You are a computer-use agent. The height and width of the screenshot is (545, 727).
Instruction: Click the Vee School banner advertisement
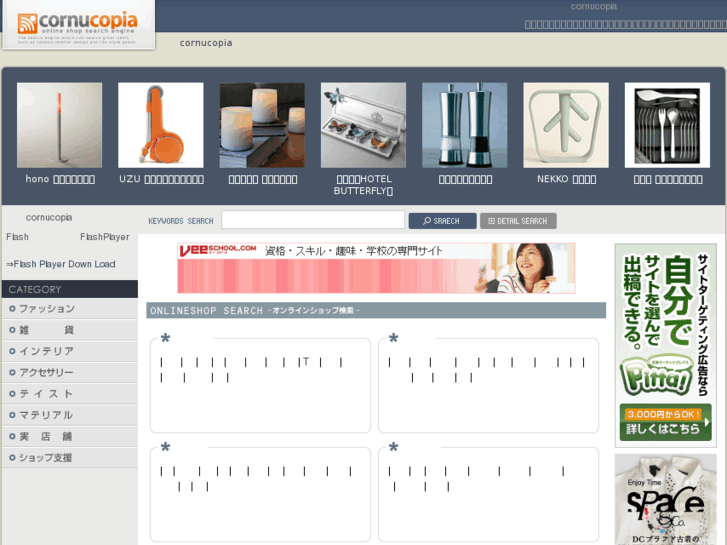tap(376, 268)
